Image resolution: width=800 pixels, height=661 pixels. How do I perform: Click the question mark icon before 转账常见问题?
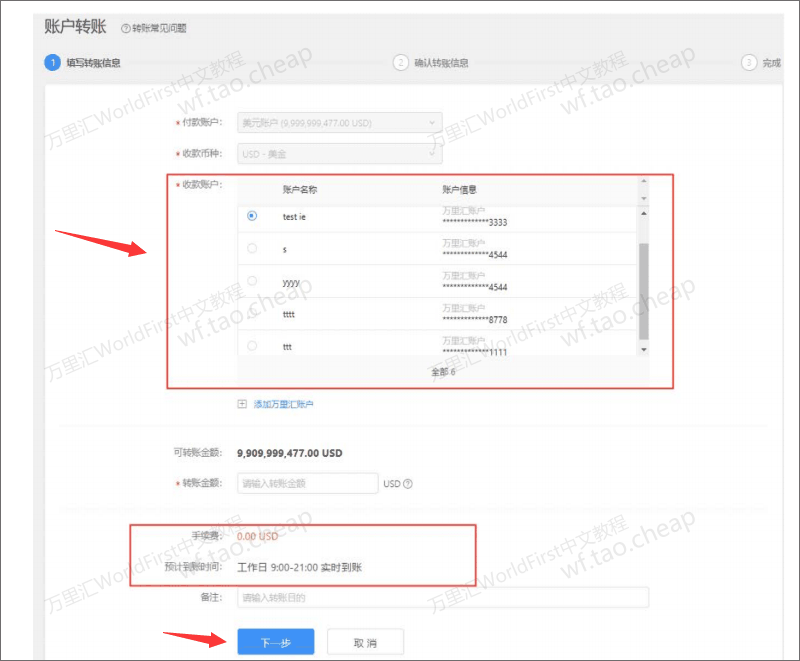125,28
